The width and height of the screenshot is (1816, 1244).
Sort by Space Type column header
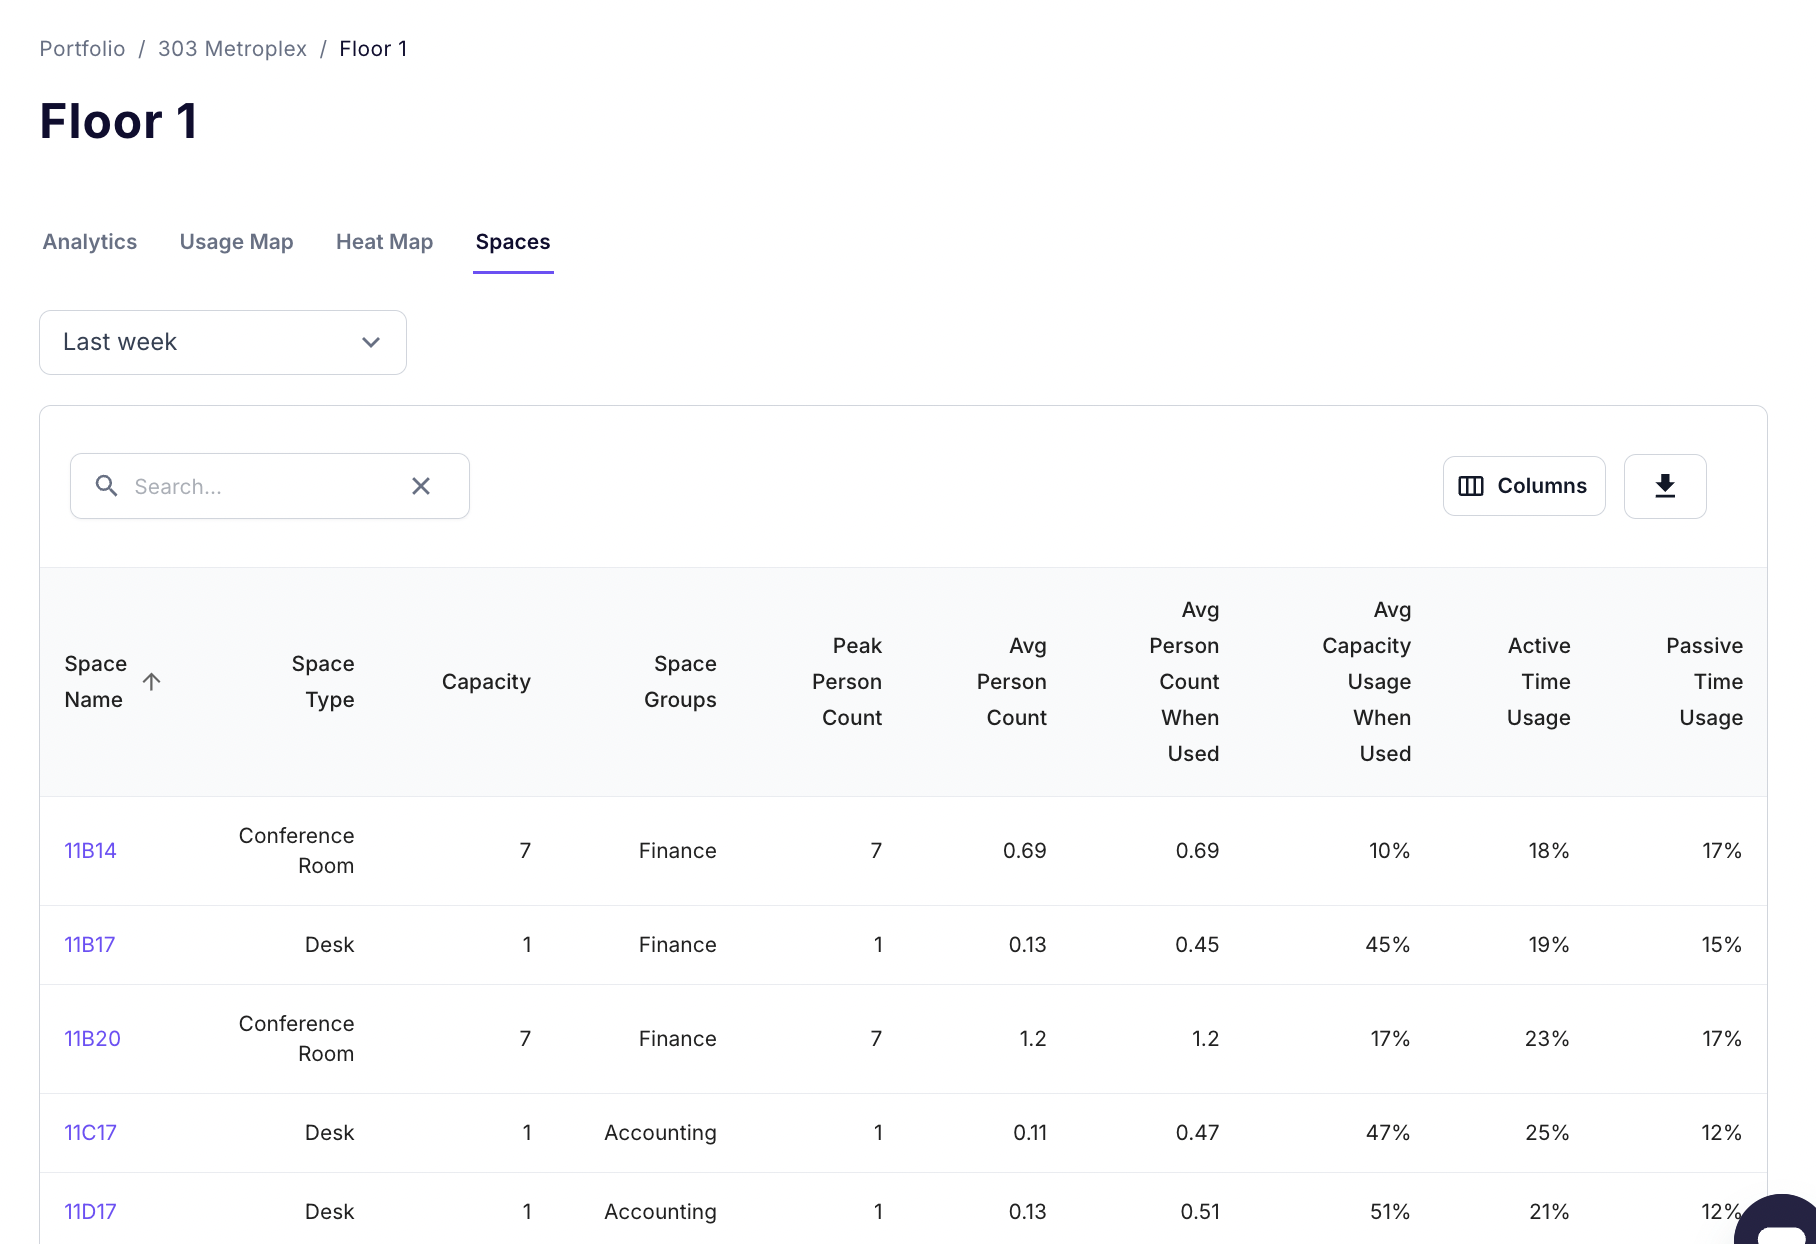click(x=323, y=682)
